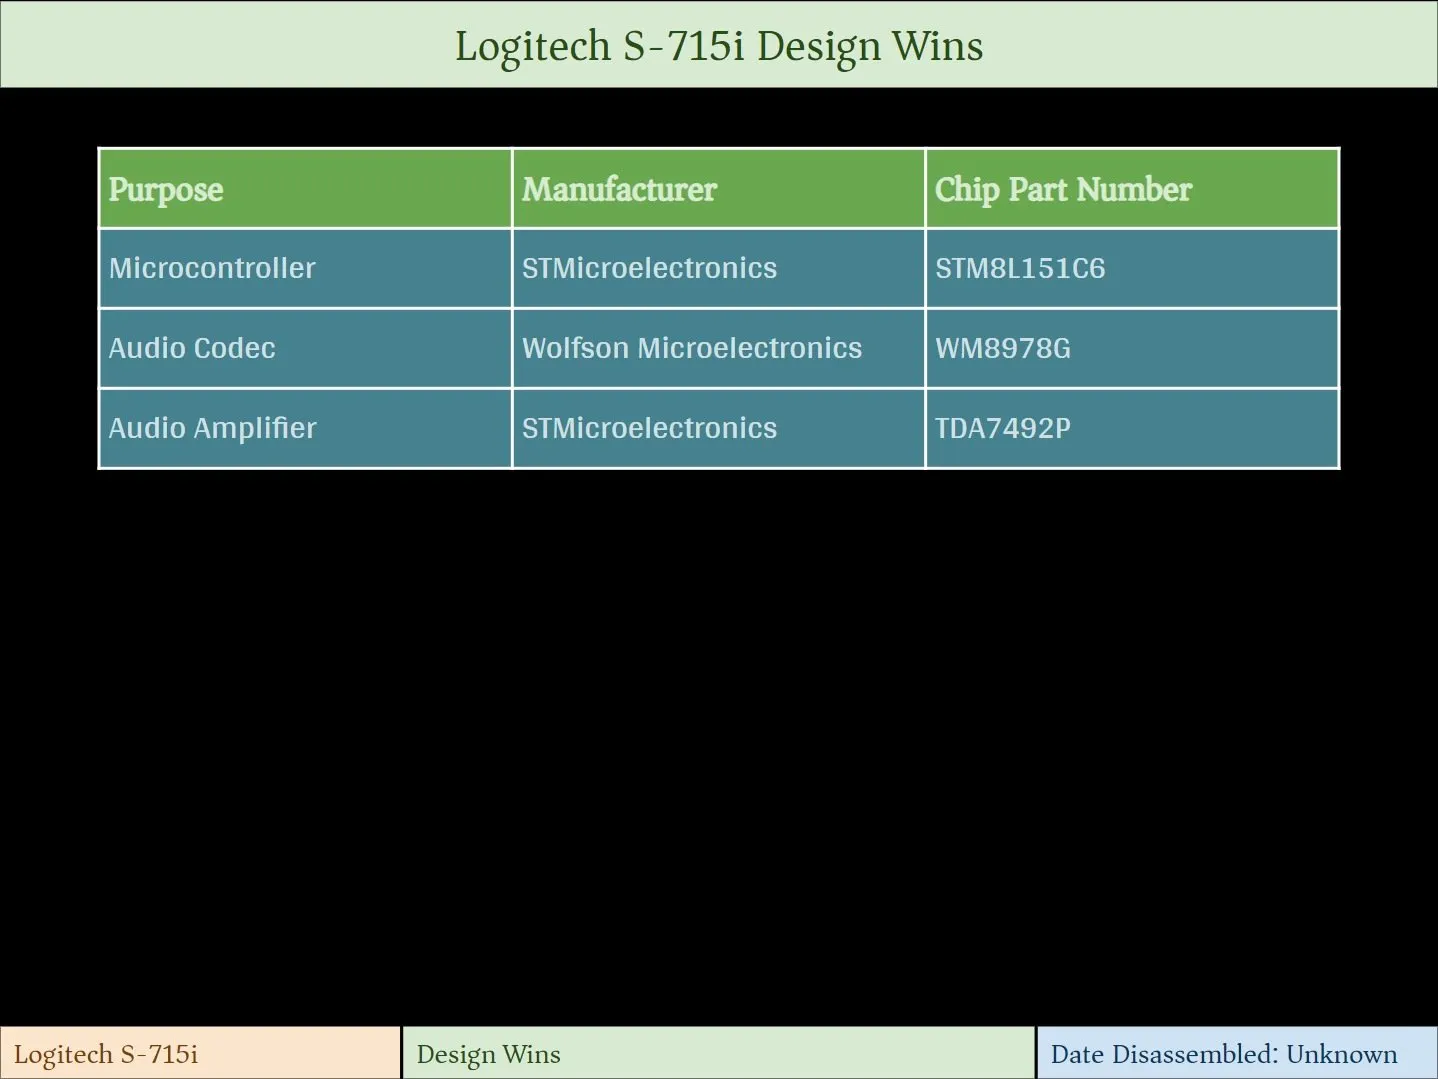
Task: Click 'Design Wins' in the title heading
Action: [x=869, y=47]
